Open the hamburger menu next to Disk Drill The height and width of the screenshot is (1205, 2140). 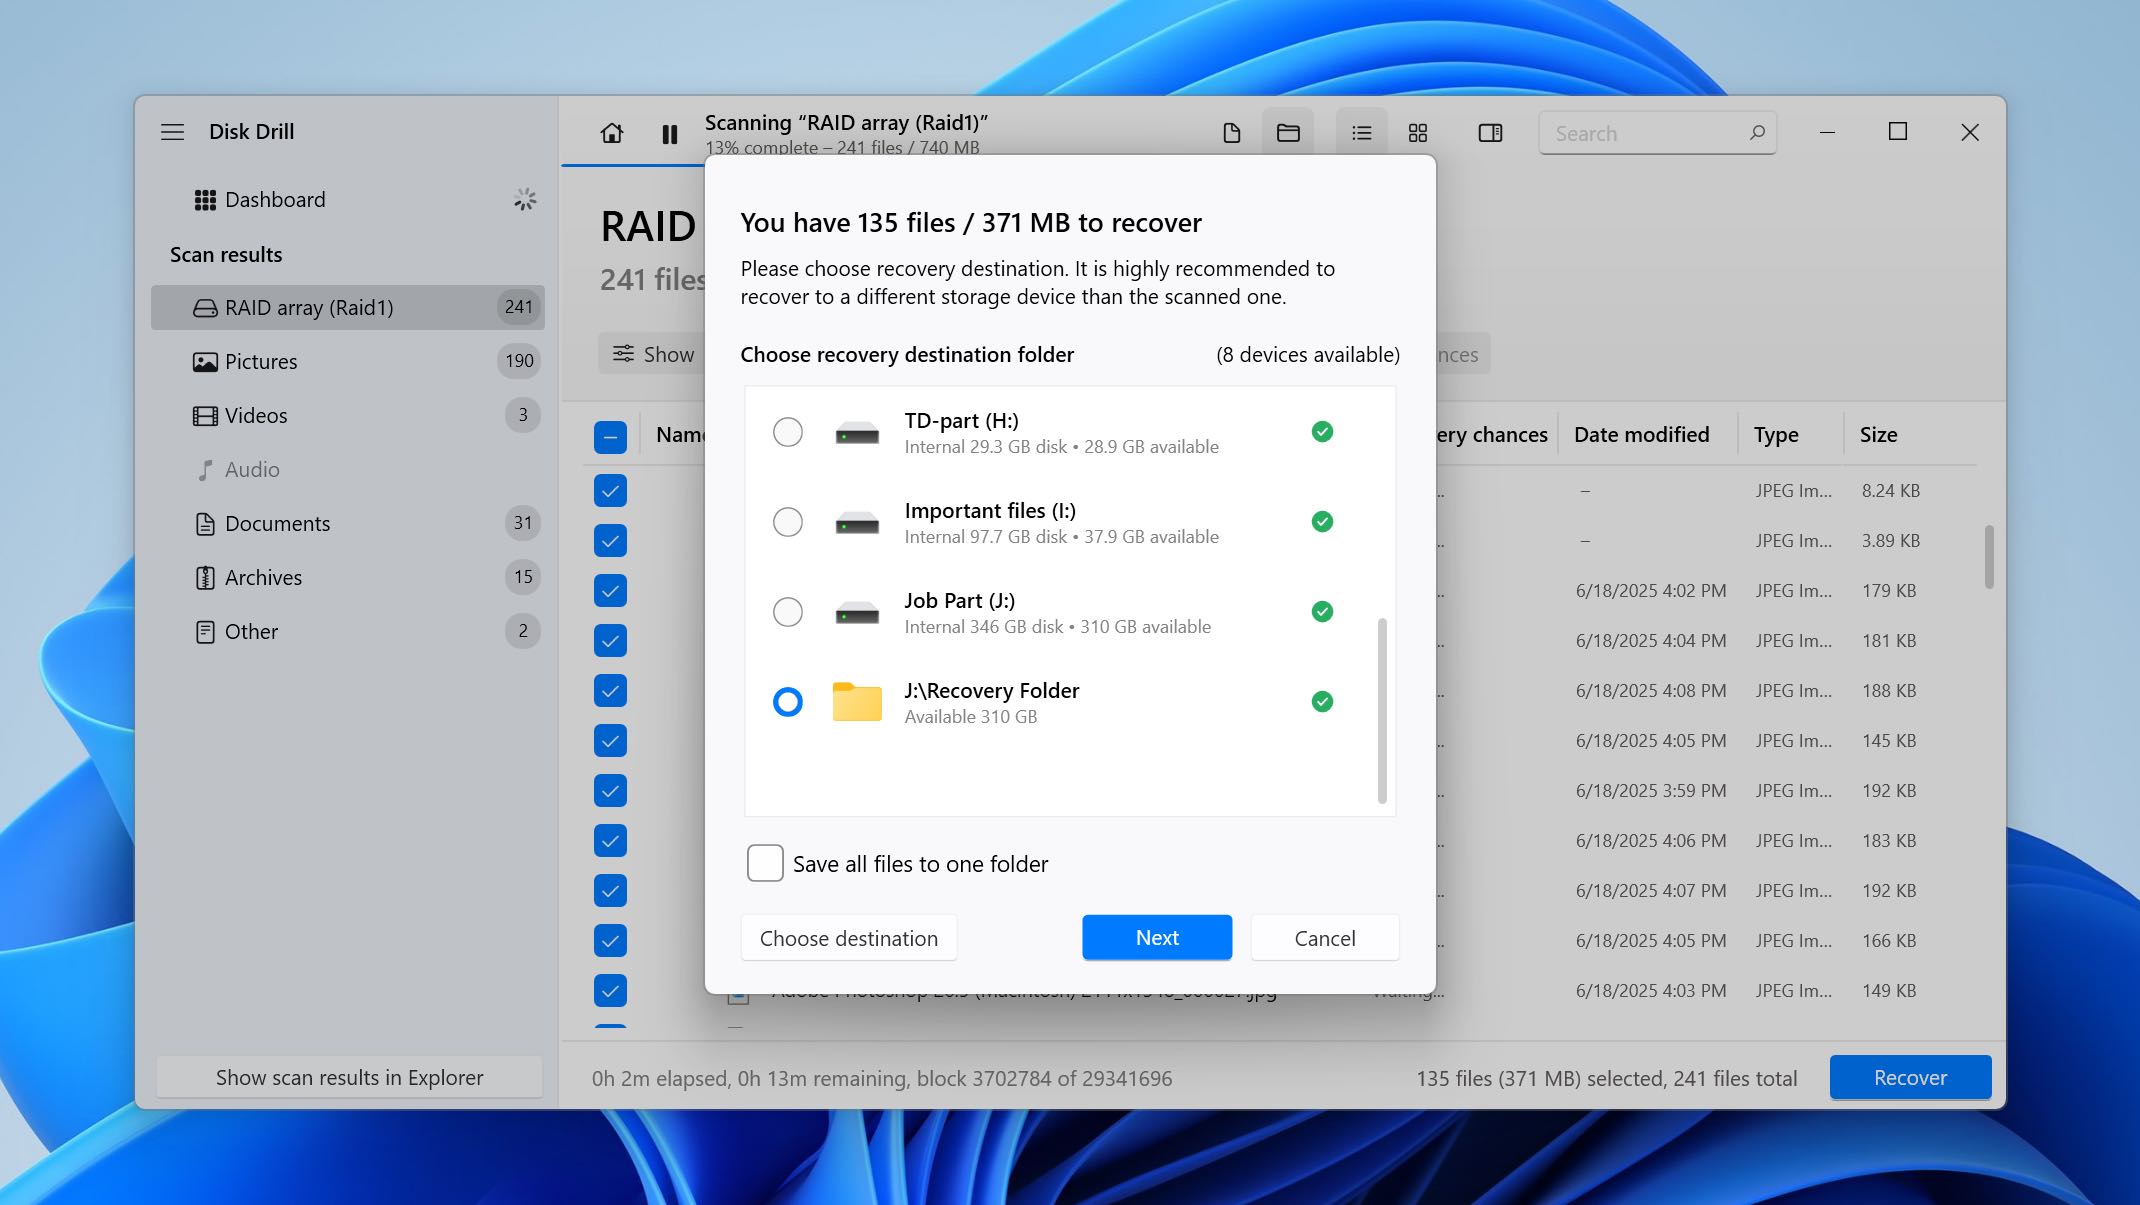point(172,132)
